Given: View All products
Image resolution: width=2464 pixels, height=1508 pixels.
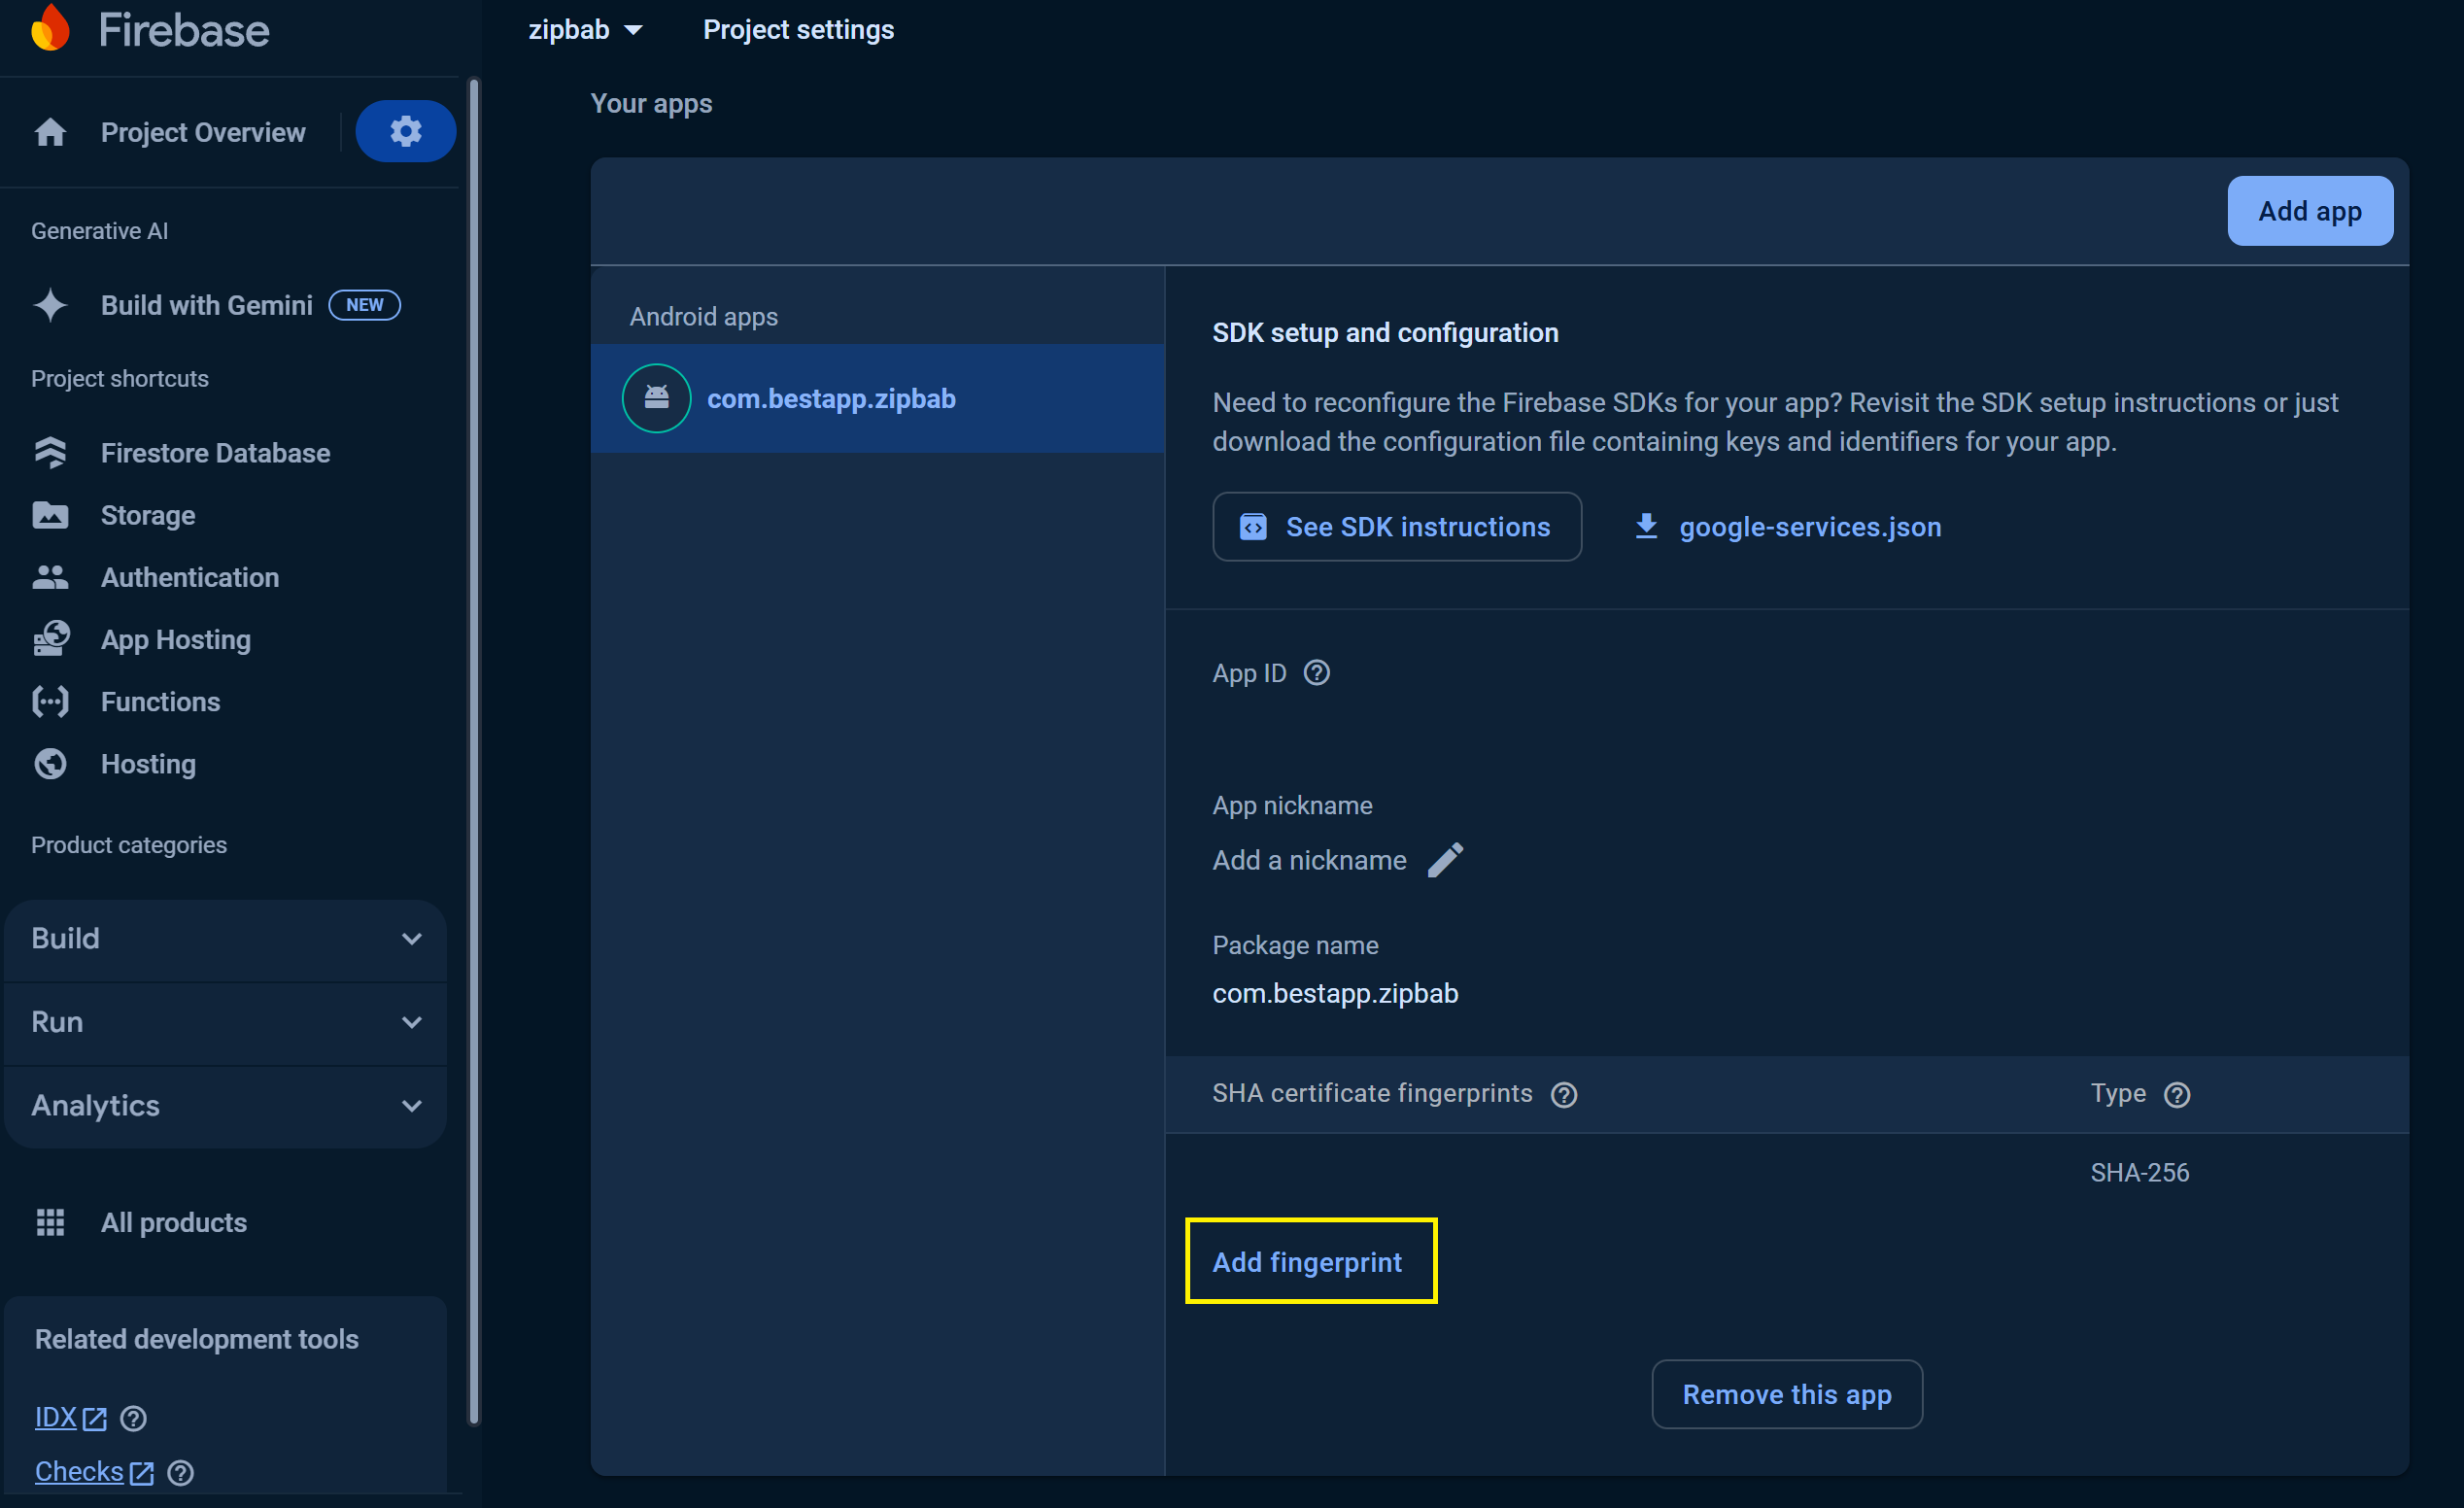Looking at the screenshot, I should tap(173, 1222).
